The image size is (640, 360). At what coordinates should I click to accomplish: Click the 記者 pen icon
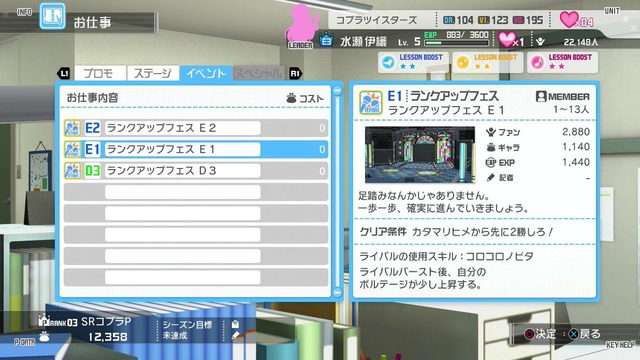coord(491,177)
